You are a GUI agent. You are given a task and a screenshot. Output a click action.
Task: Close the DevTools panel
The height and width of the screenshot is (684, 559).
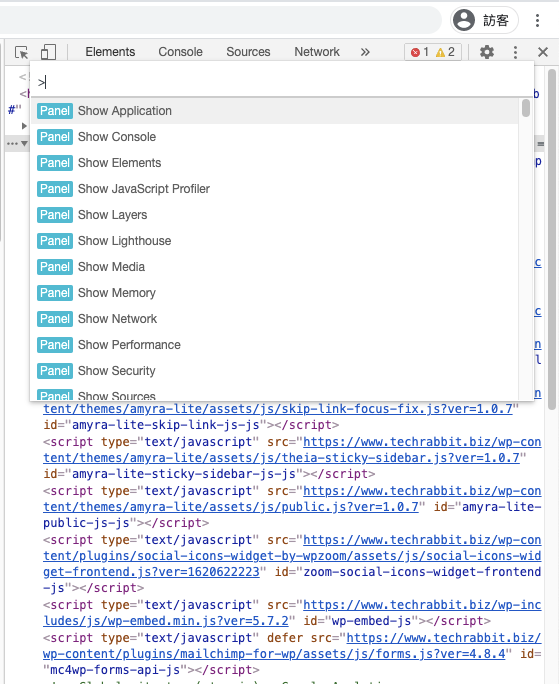[543, 52]
